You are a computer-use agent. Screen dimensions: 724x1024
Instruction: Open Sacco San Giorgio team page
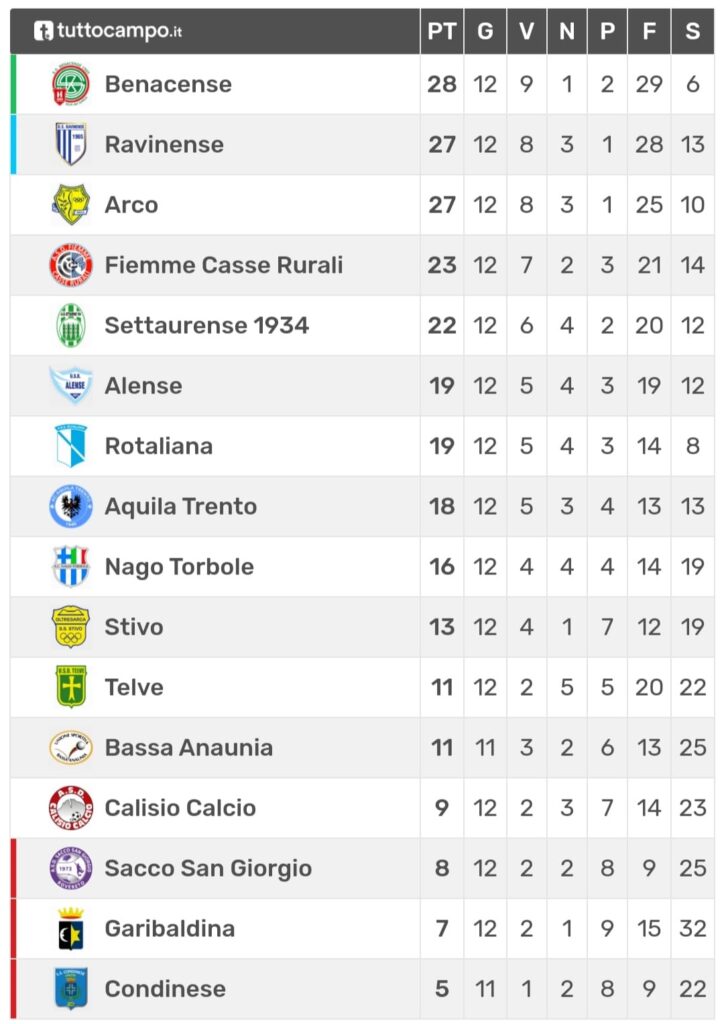point(208,869)
